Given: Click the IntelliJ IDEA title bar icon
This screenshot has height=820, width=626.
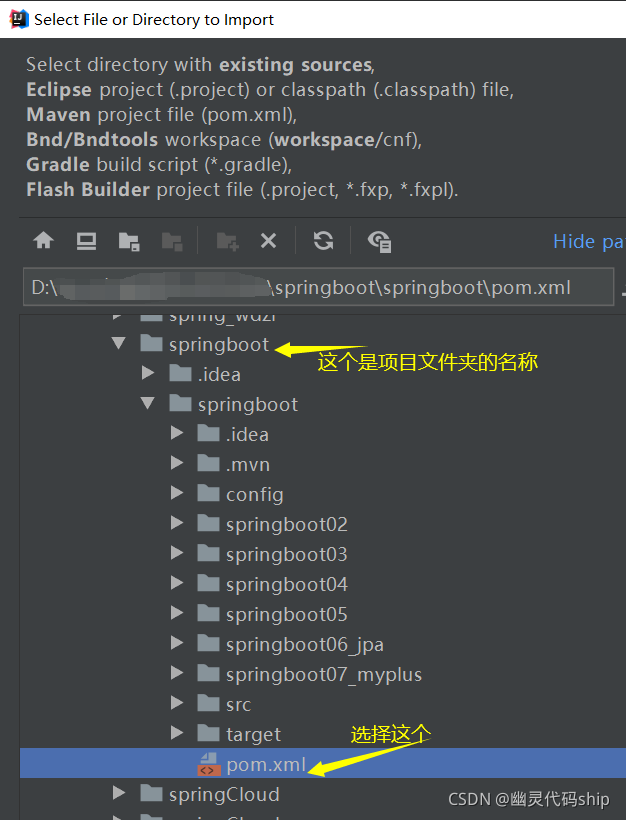Looking at the screenshot, I should [19, 19].
